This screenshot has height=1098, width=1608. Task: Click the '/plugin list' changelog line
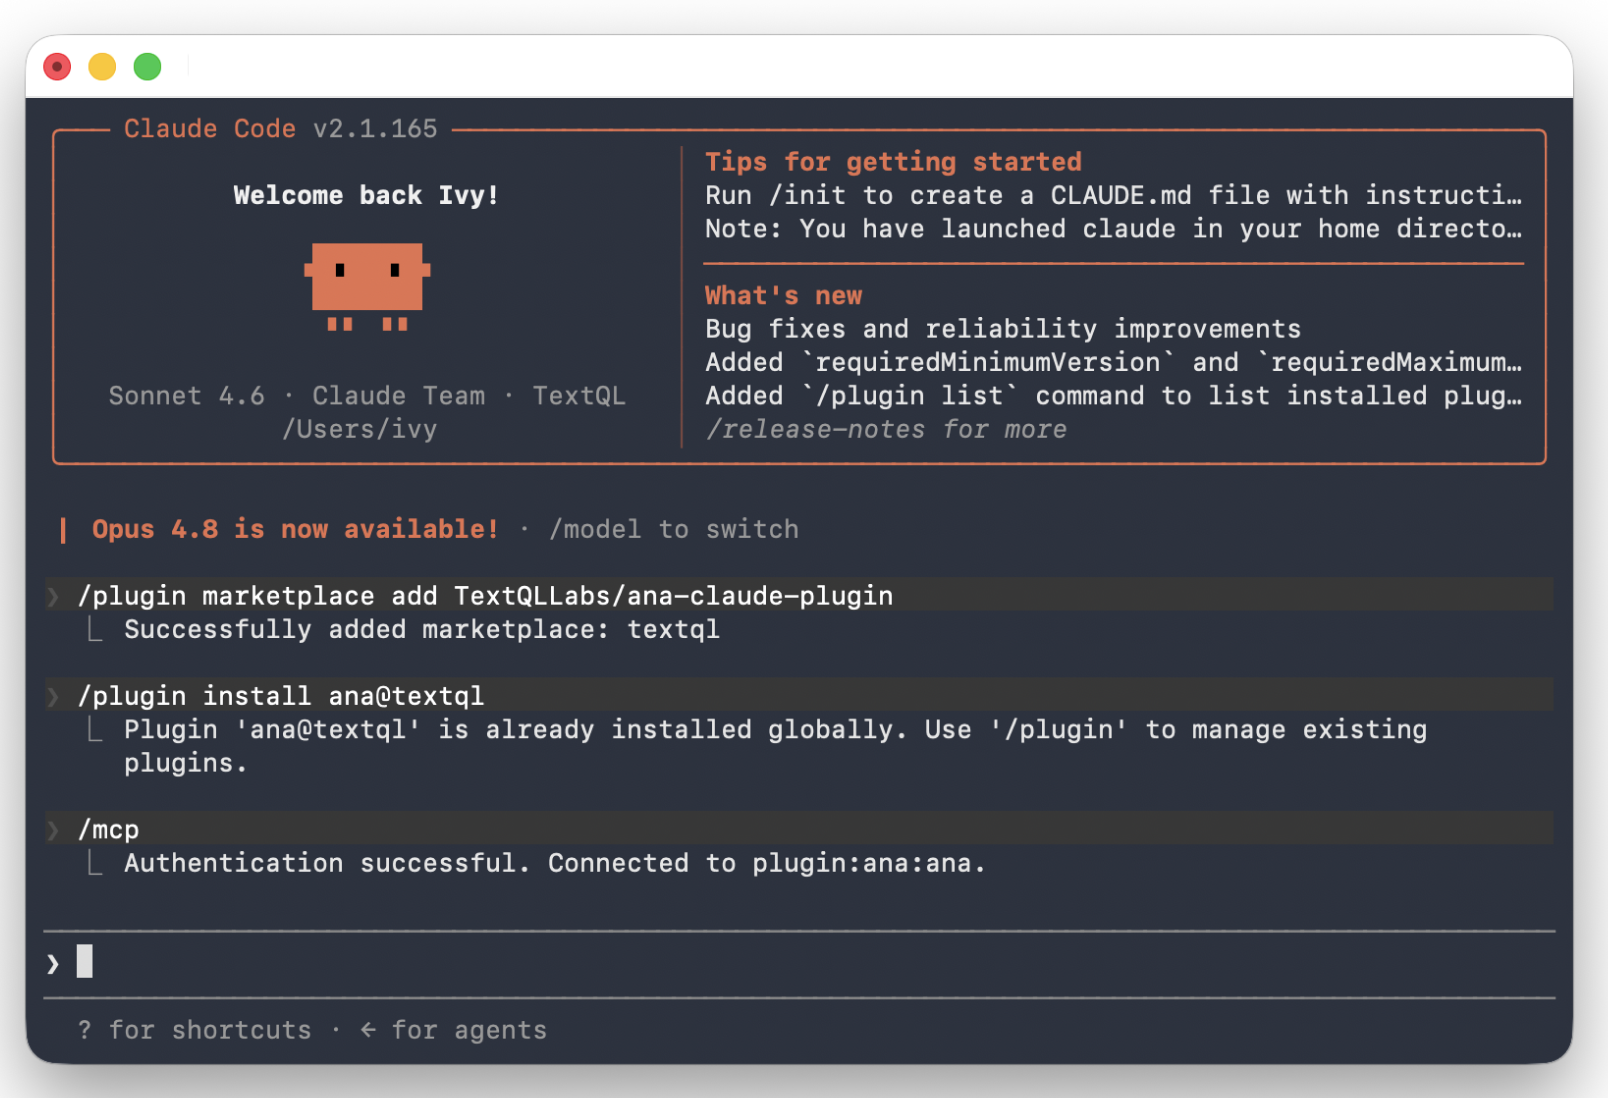(x=1113, y=396)
